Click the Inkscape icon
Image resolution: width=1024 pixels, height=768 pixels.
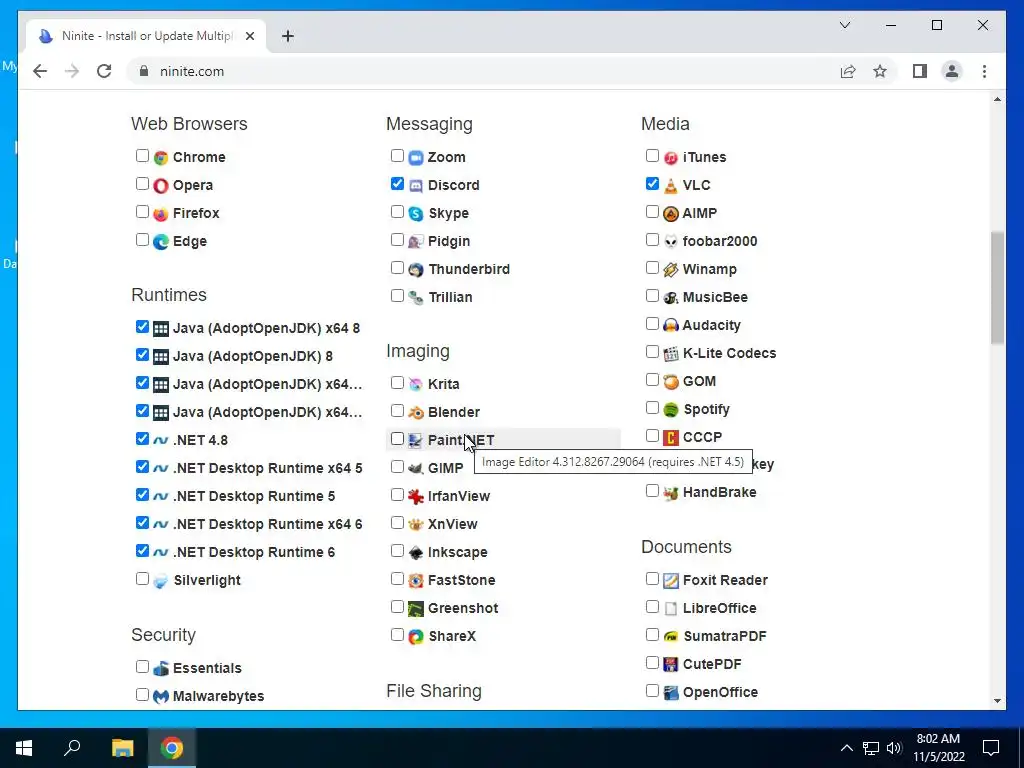point(416,552)
